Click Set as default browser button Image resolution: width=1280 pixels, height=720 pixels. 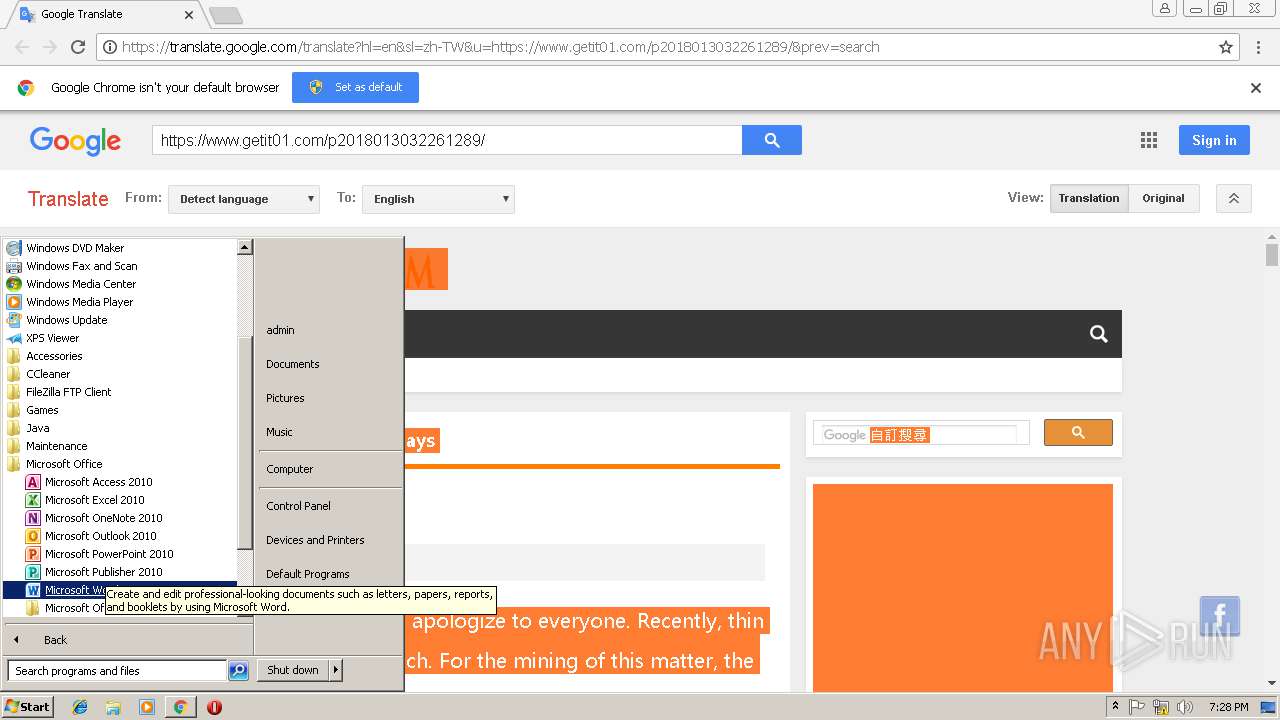point(355,87)
